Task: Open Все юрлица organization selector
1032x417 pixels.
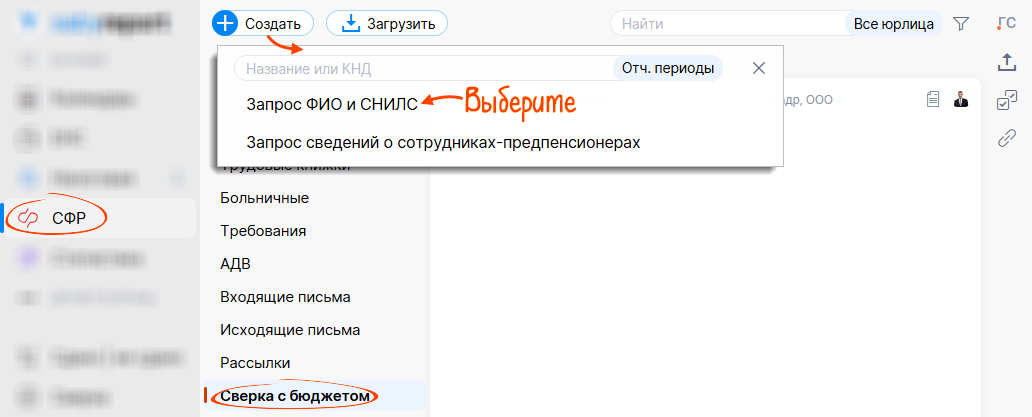Action: click(893, 23)
